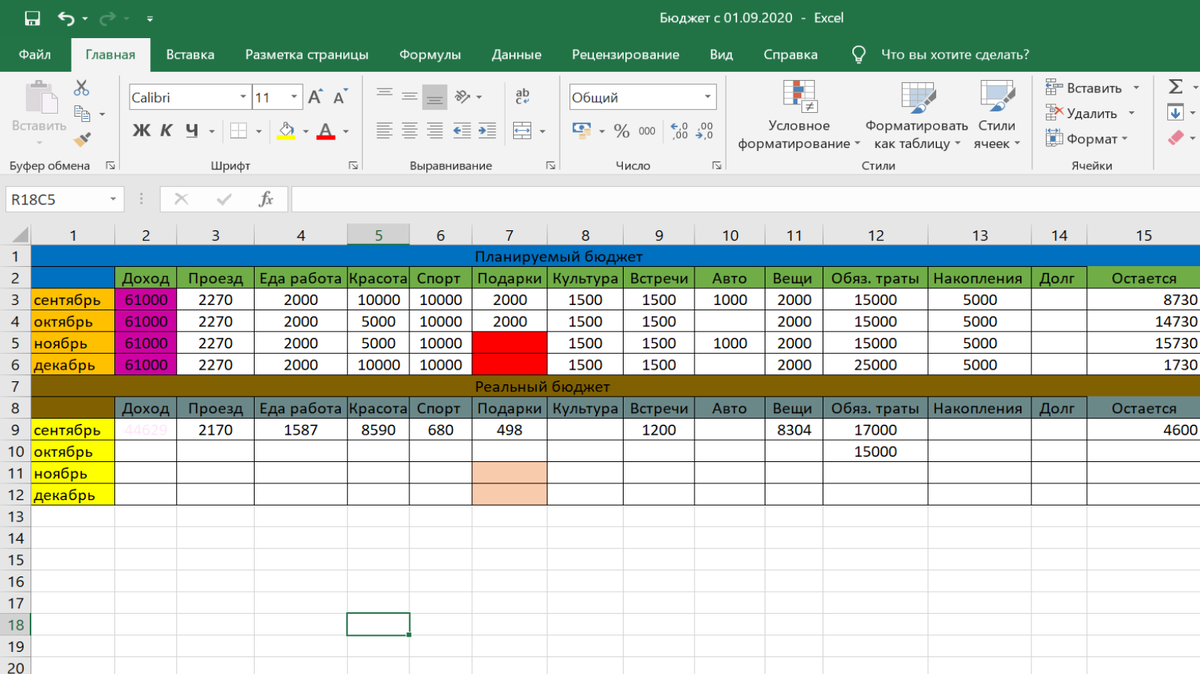Apply red font color A
The height and width of the screenshot is (674, 1200).
(x=325, y=131)
